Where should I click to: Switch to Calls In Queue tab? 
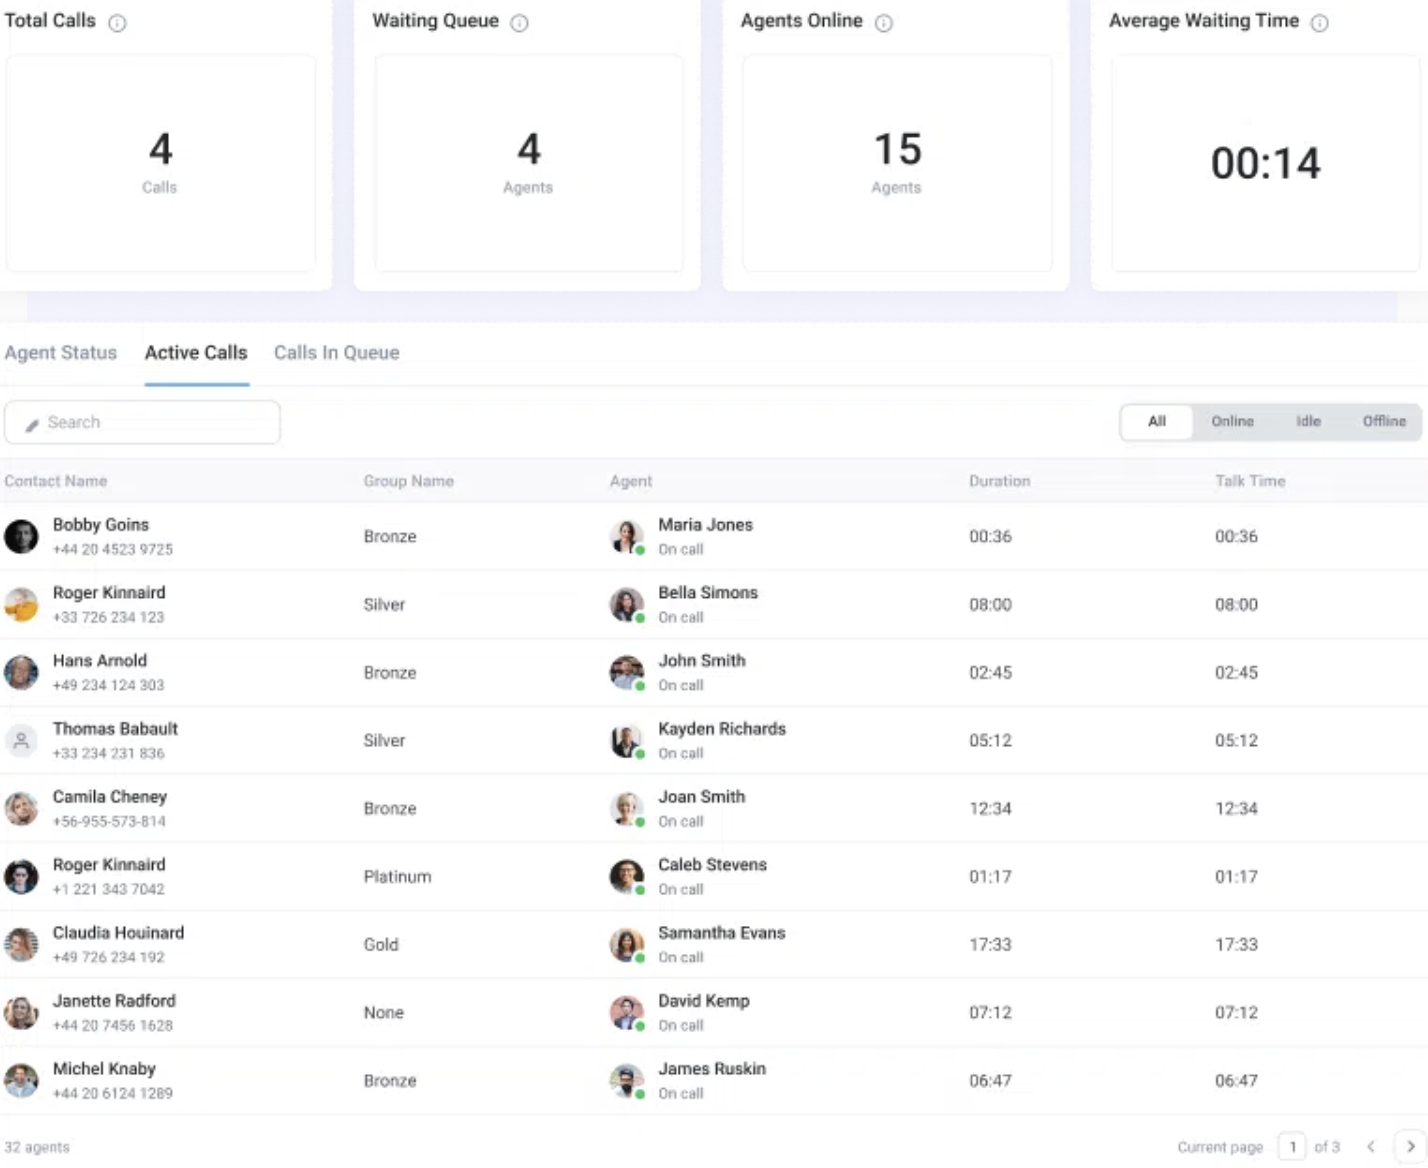tap(336, 353)
